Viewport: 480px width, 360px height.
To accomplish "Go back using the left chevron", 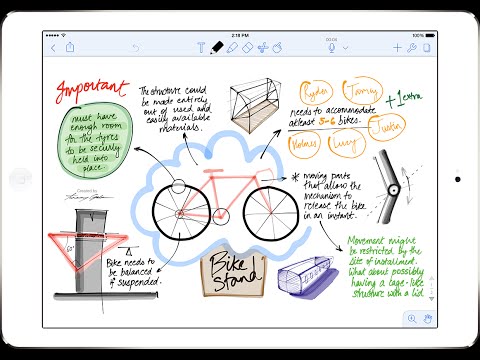I will tap(53, 48).
